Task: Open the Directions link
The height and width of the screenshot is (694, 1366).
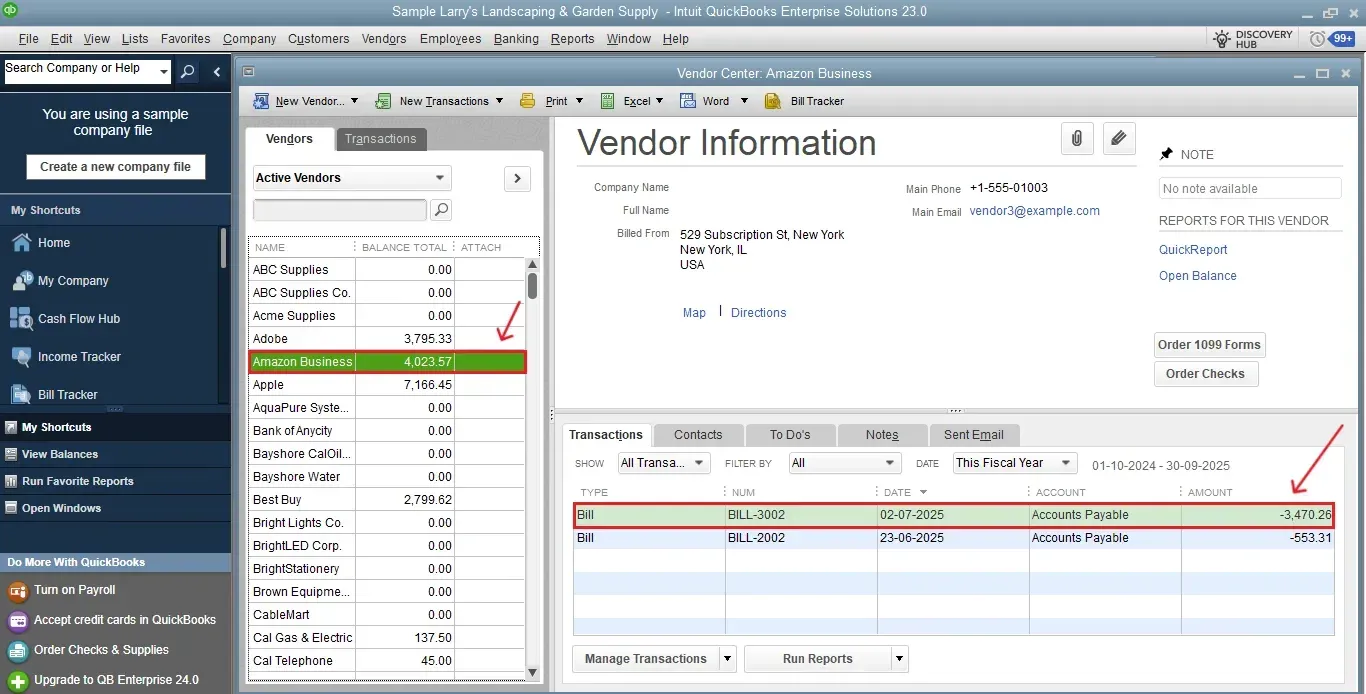Action: (759, 313)
